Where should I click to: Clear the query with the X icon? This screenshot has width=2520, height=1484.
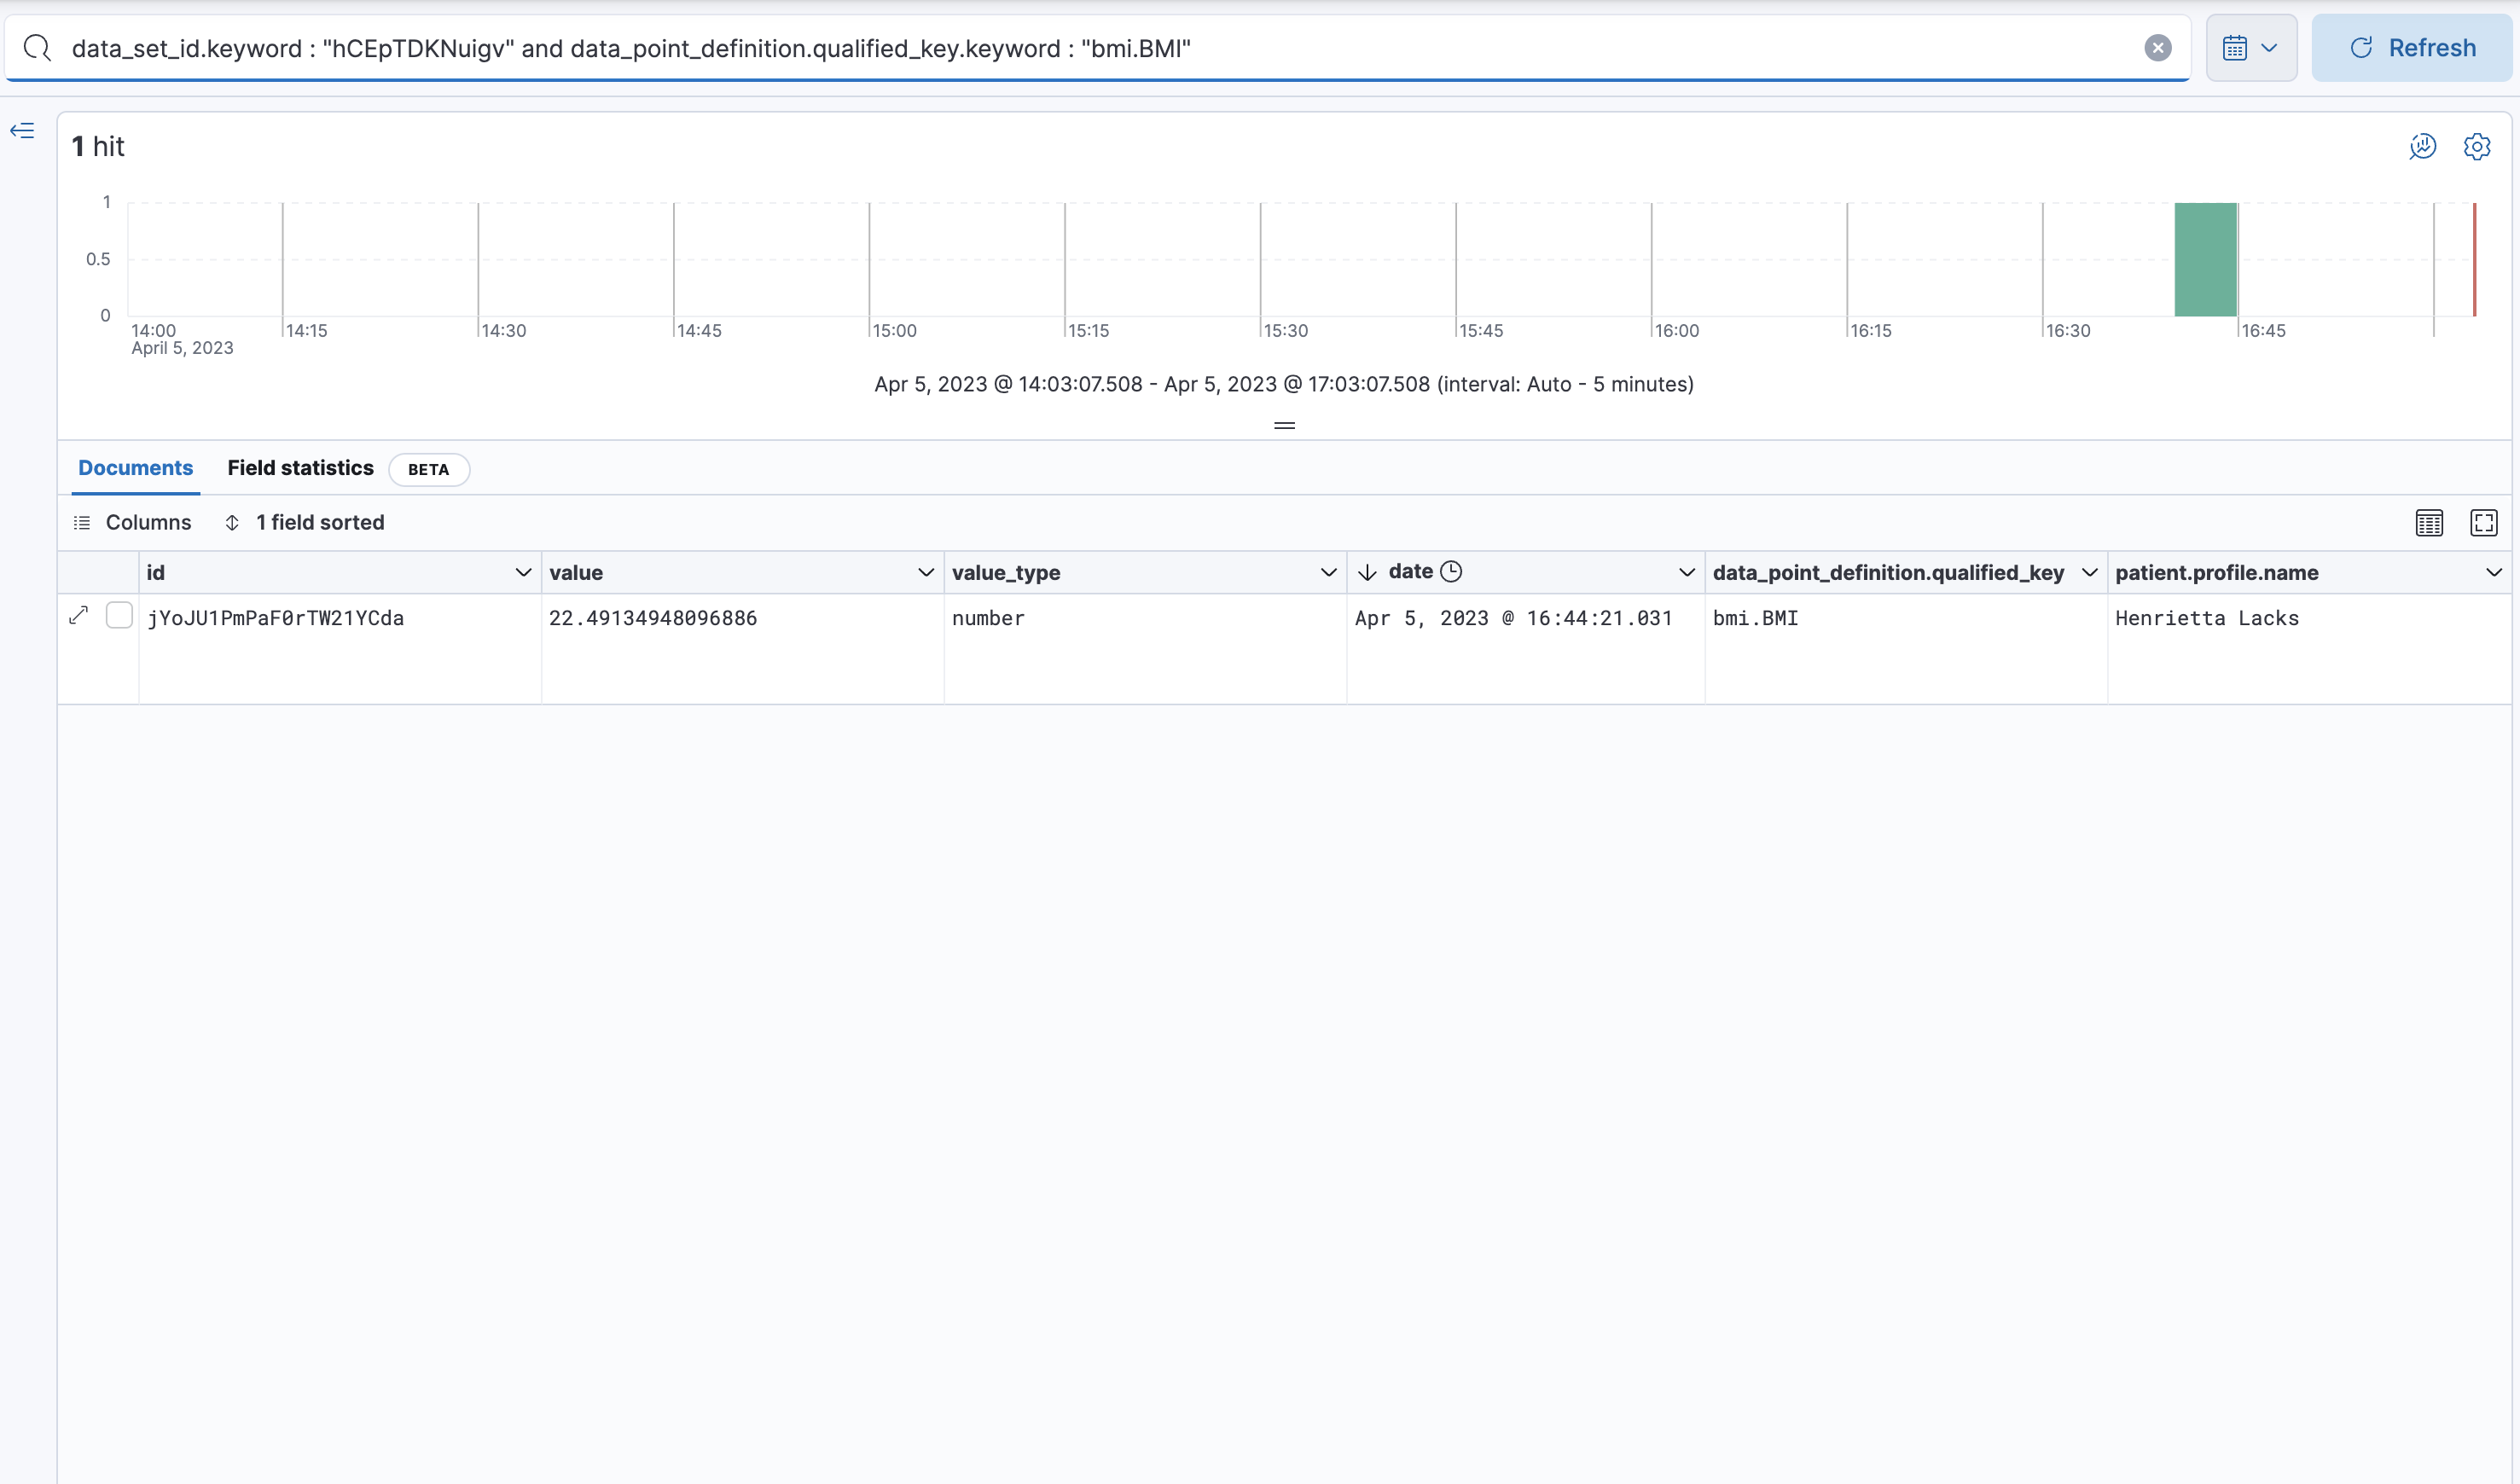[x=2158, y=48]
